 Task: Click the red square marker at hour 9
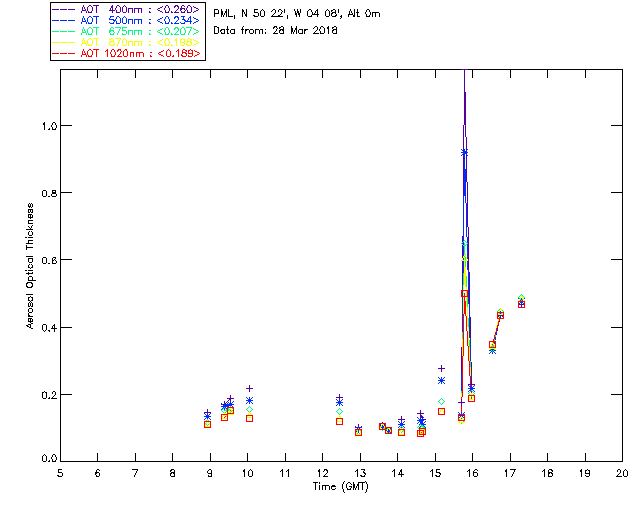pos(207,425)
